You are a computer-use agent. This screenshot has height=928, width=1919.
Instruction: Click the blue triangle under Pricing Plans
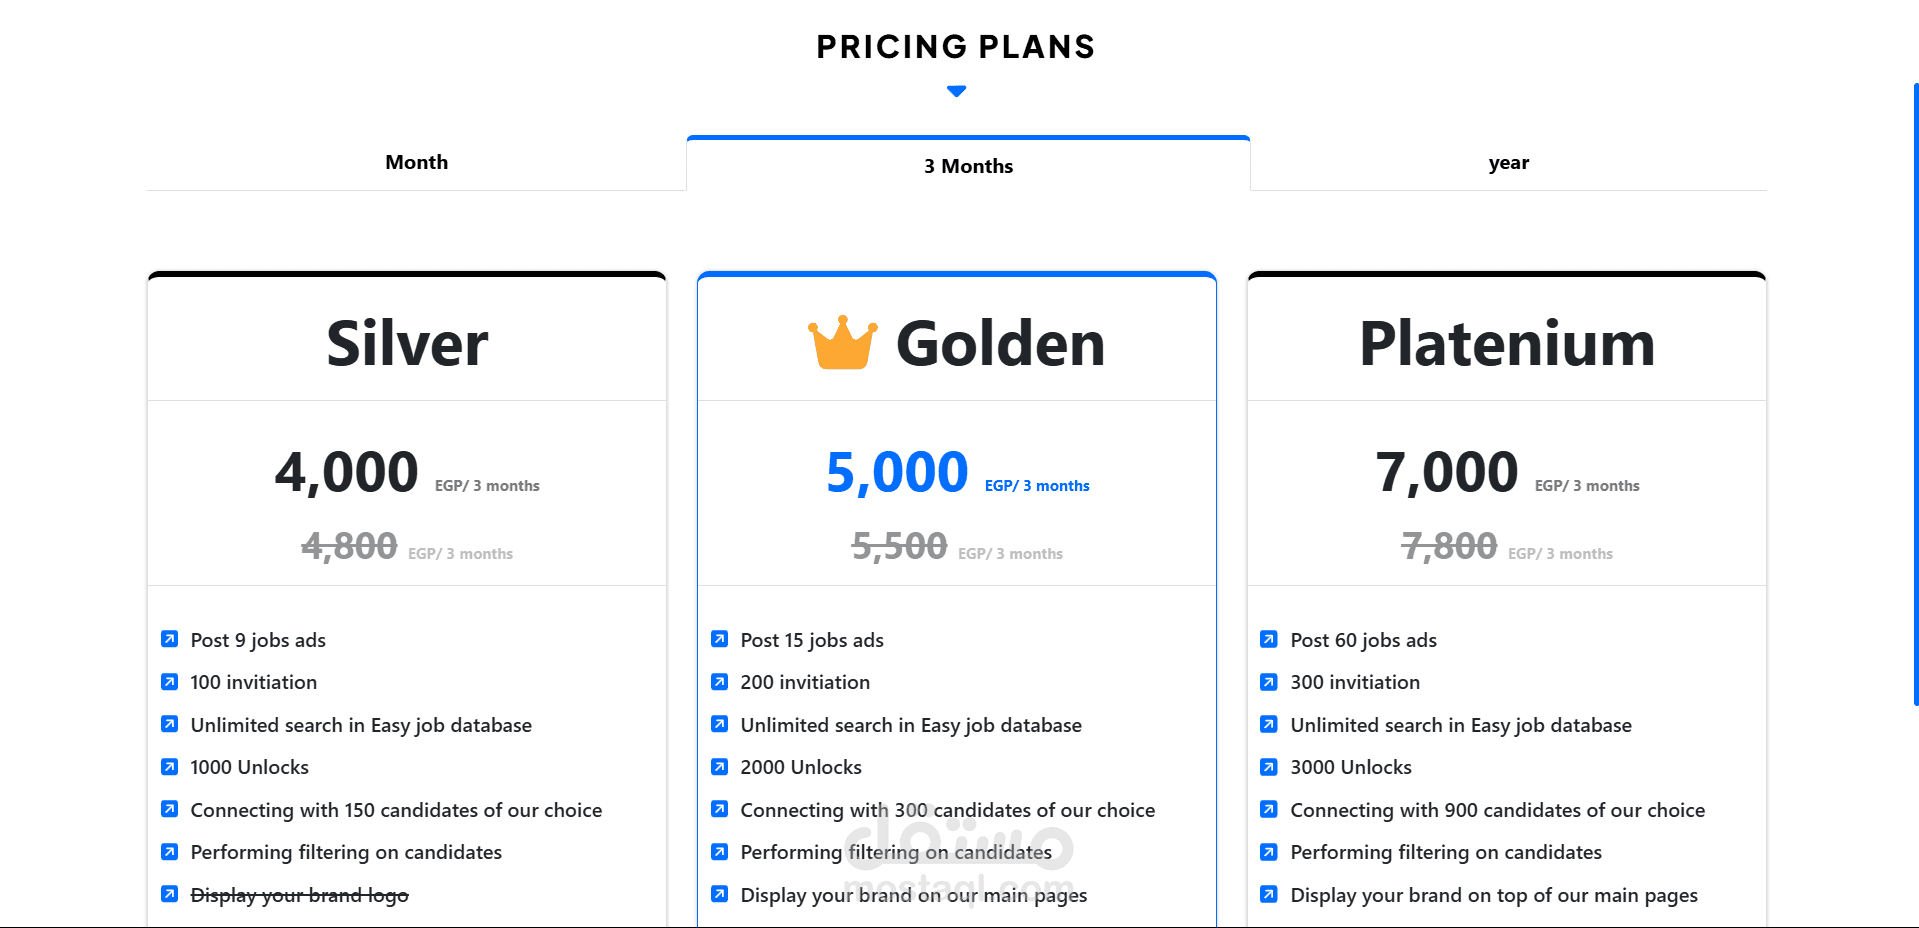[956, 91]
